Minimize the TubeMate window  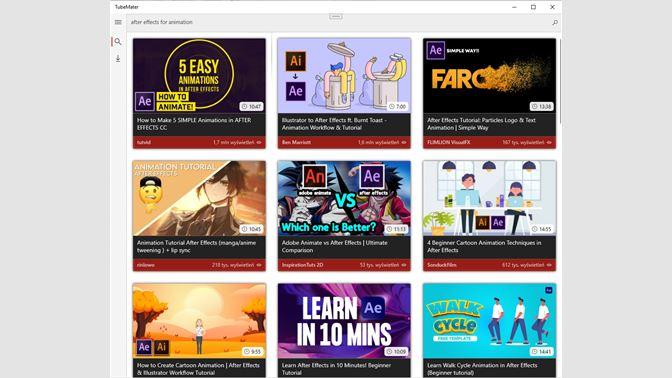514,7
